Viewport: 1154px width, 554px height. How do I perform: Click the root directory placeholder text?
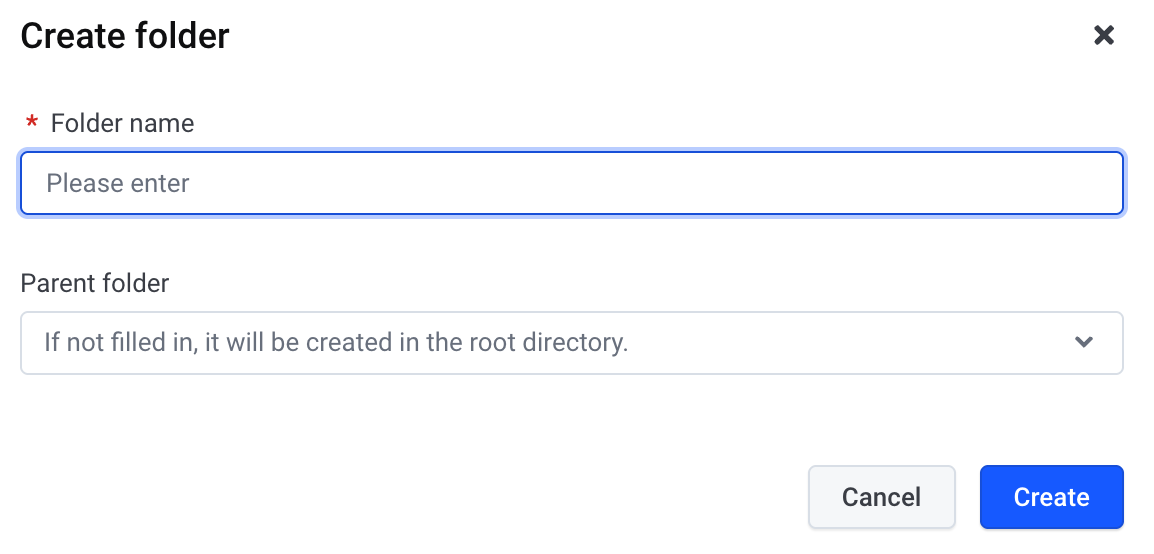click(336, 343)
